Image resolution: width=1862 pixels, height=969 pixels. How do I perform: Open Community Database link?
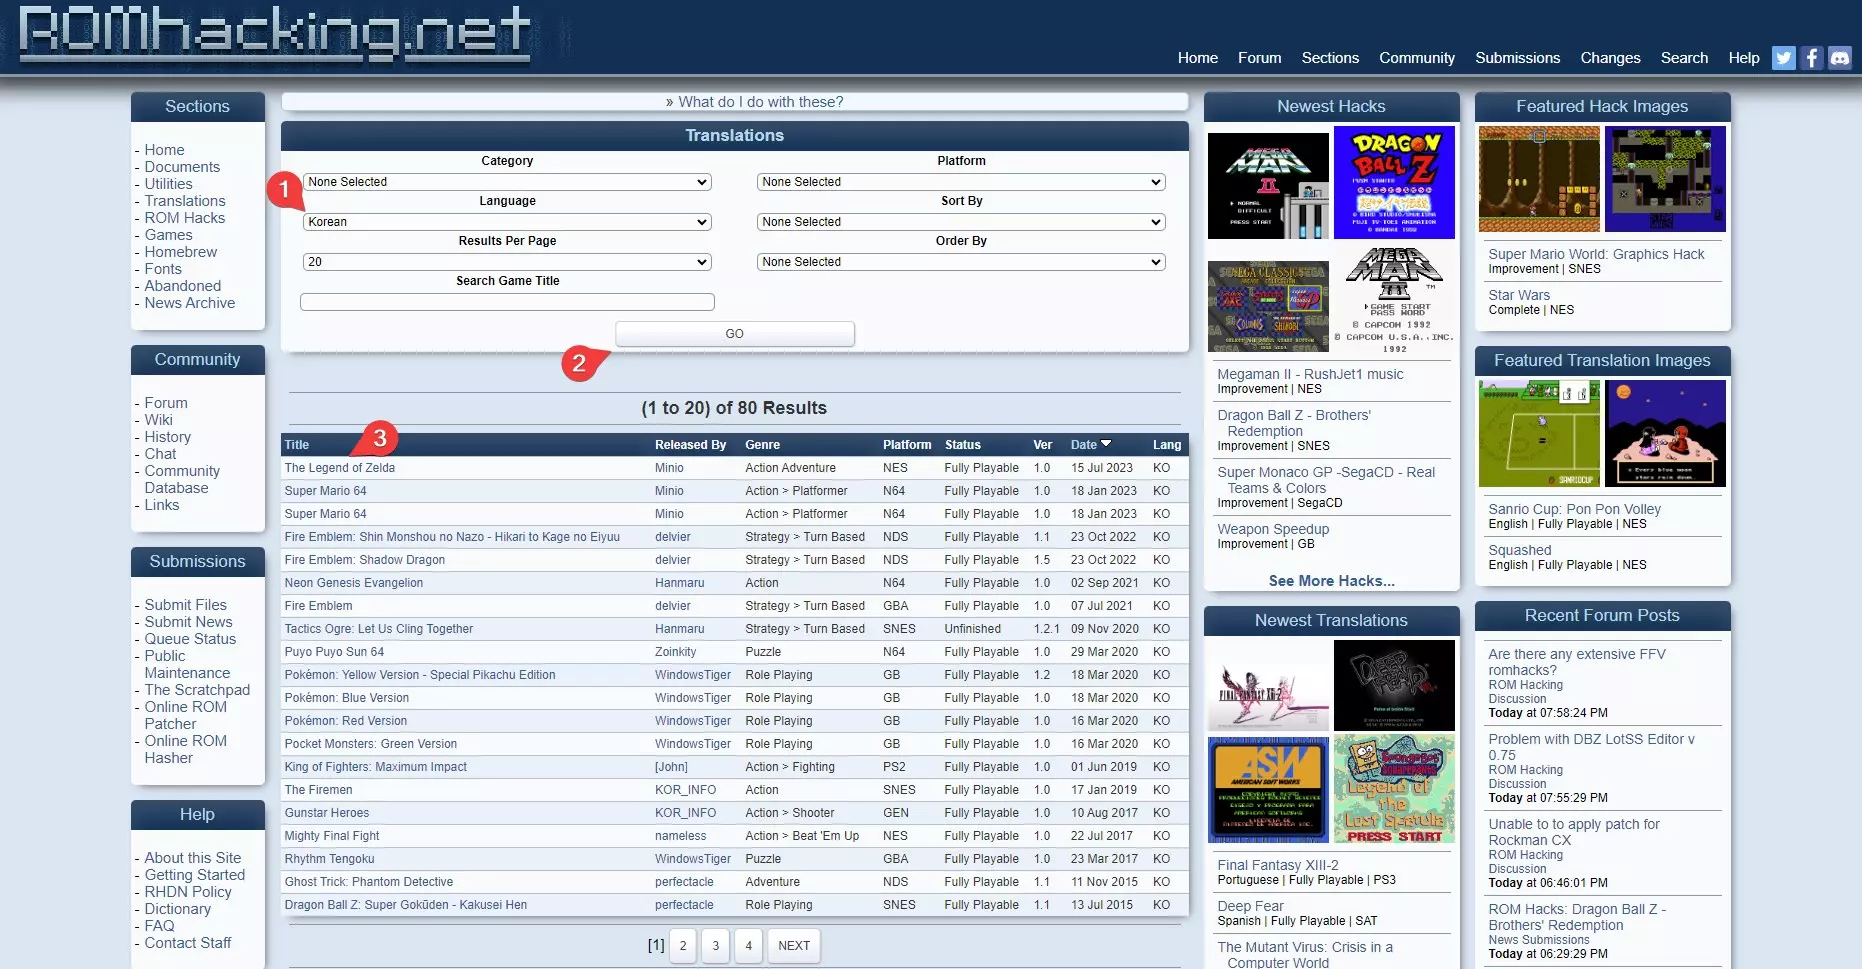[x=182, y=479]
